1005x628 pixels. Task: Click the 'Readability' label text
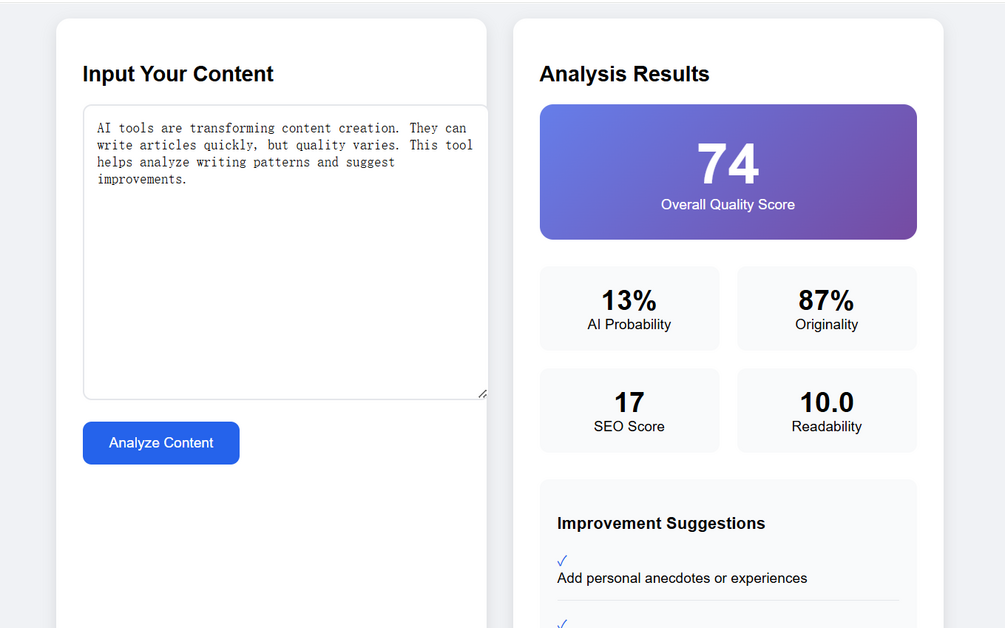827,426
